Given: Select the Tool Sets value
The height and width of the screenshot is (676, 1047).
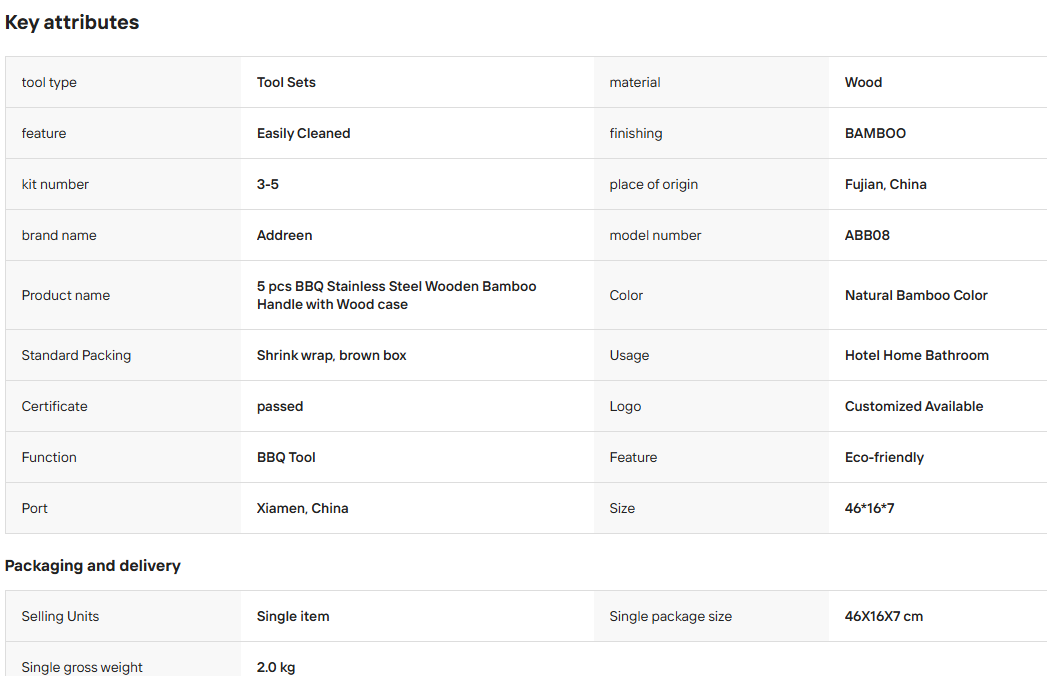Looking at the screenshot, I should tap(286, 82).
